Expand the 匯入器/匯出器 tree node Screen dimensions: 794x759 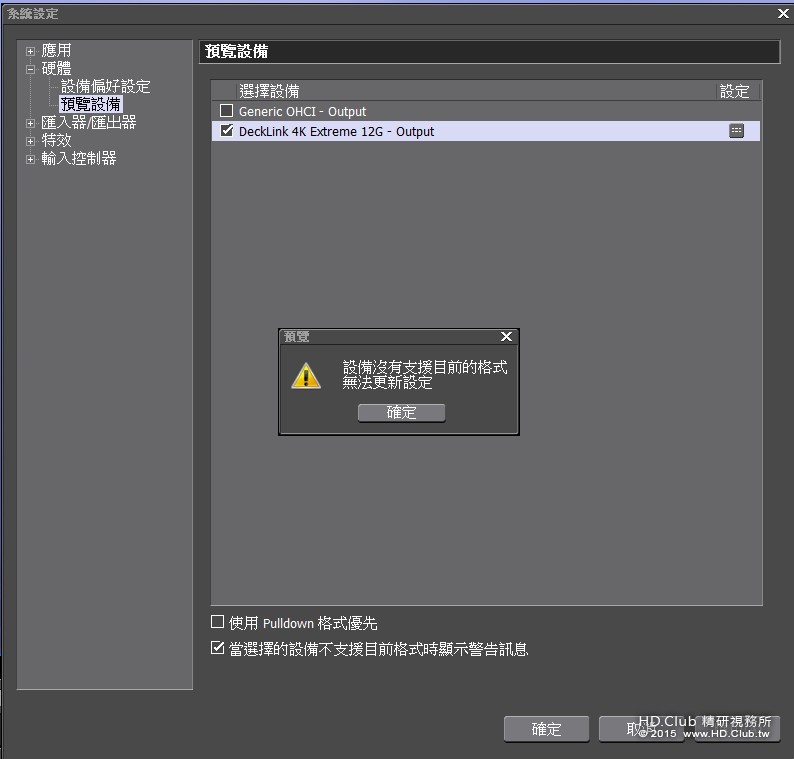pos(30,123)
